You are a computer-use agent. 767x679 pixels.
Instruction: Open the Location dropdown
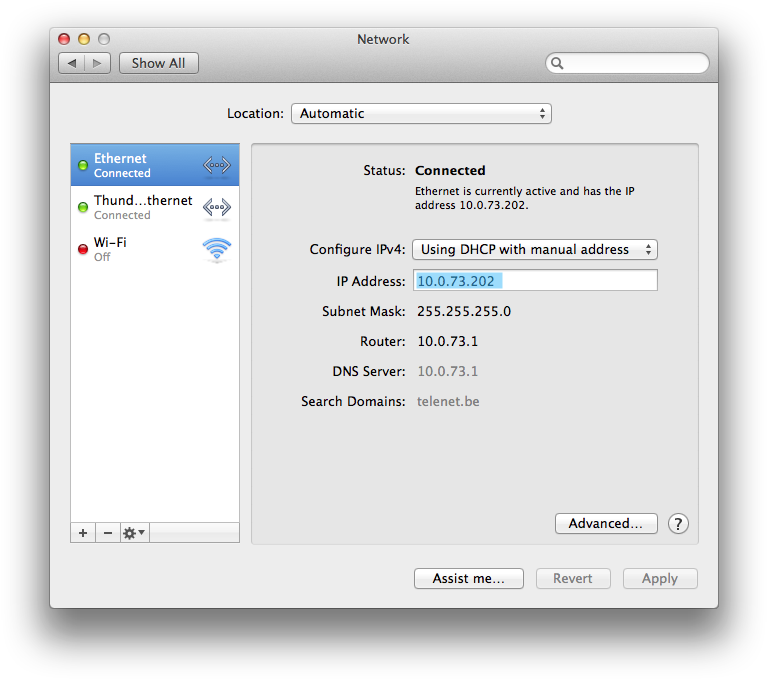[421, 113]
